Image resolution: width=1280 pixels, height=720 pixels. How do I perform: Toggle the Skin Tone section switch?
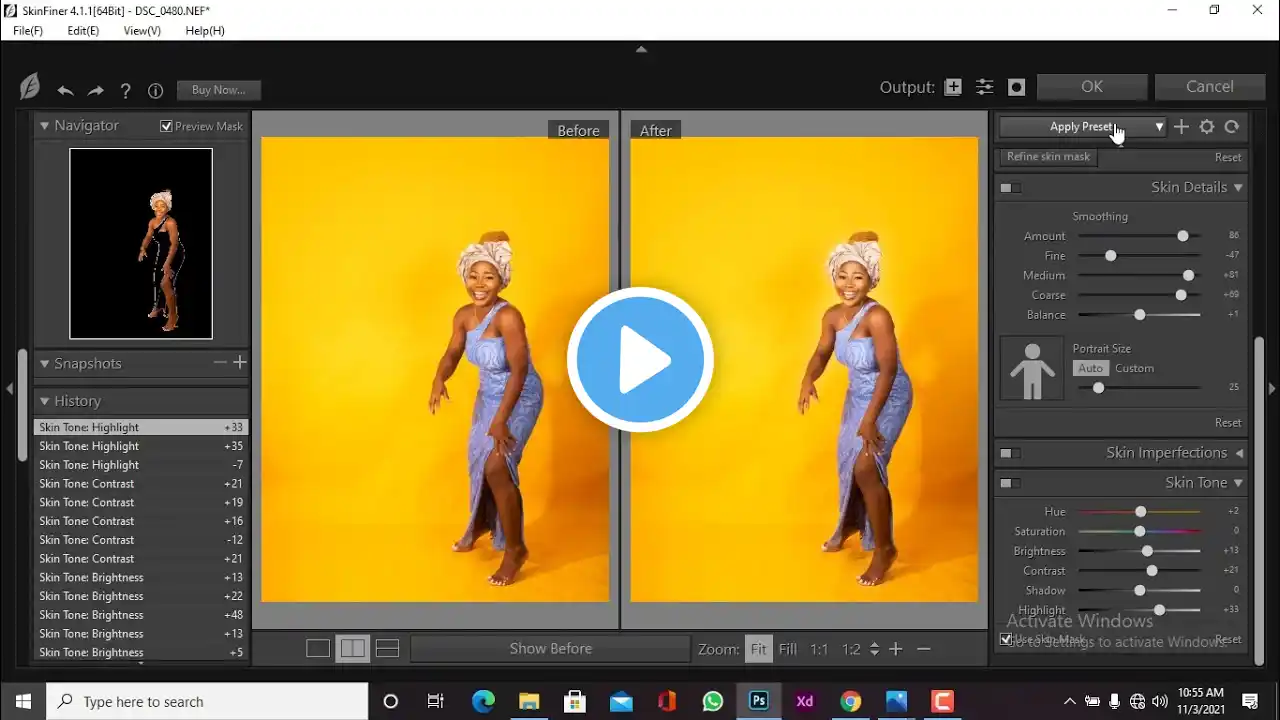(1011, 484)
